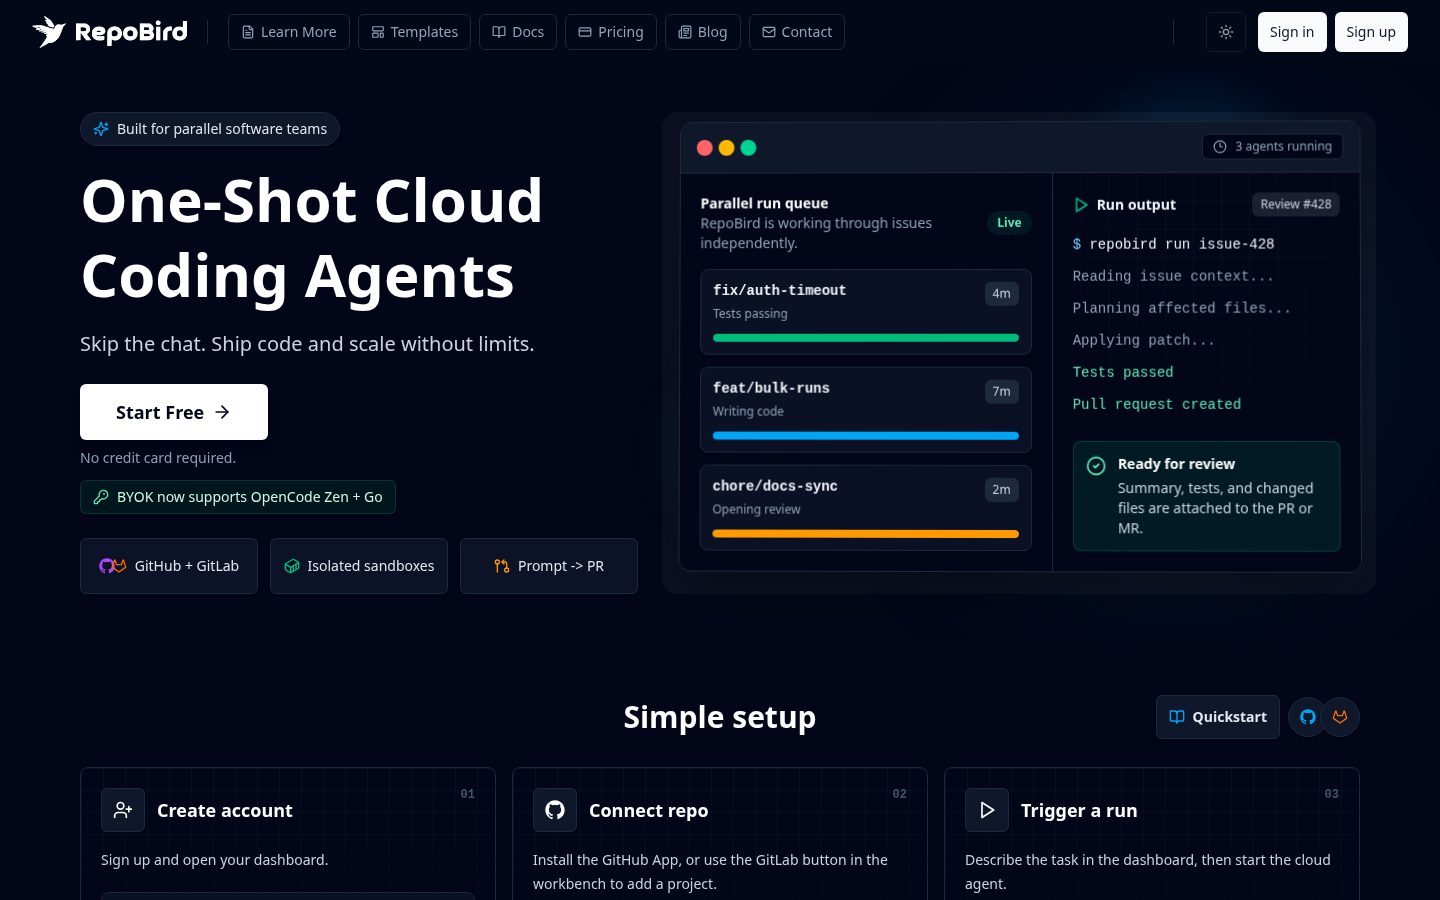
Task: Visit the Blog nav link
Action: pos(703,32)
